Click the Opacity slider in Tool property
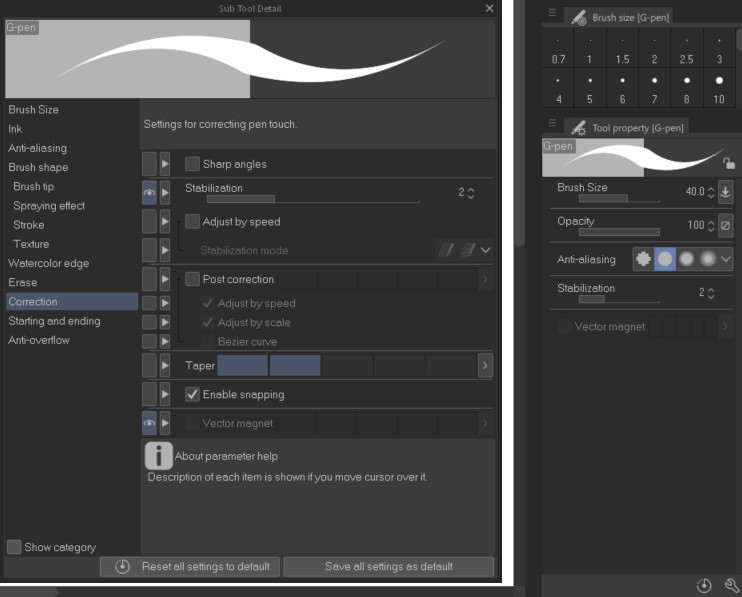The height and width of the screenshot is (597, 742). click(618, 232)
